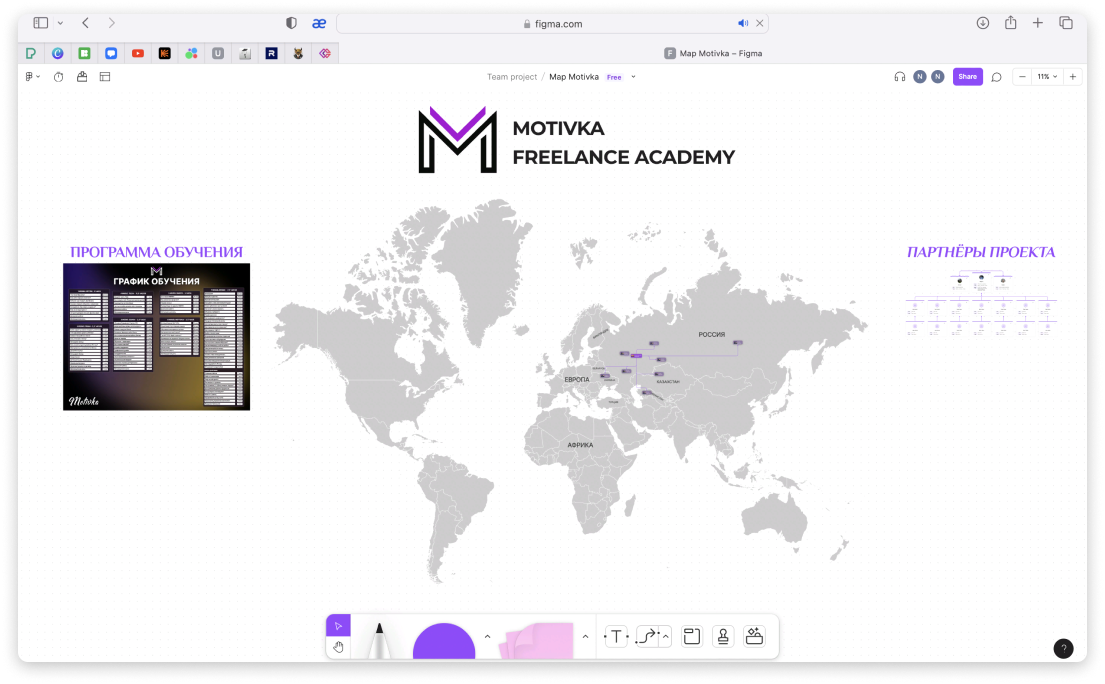Stop loading page with X
The height and width of the screenshot is (684, 1105).
click(x=760, y=23)
